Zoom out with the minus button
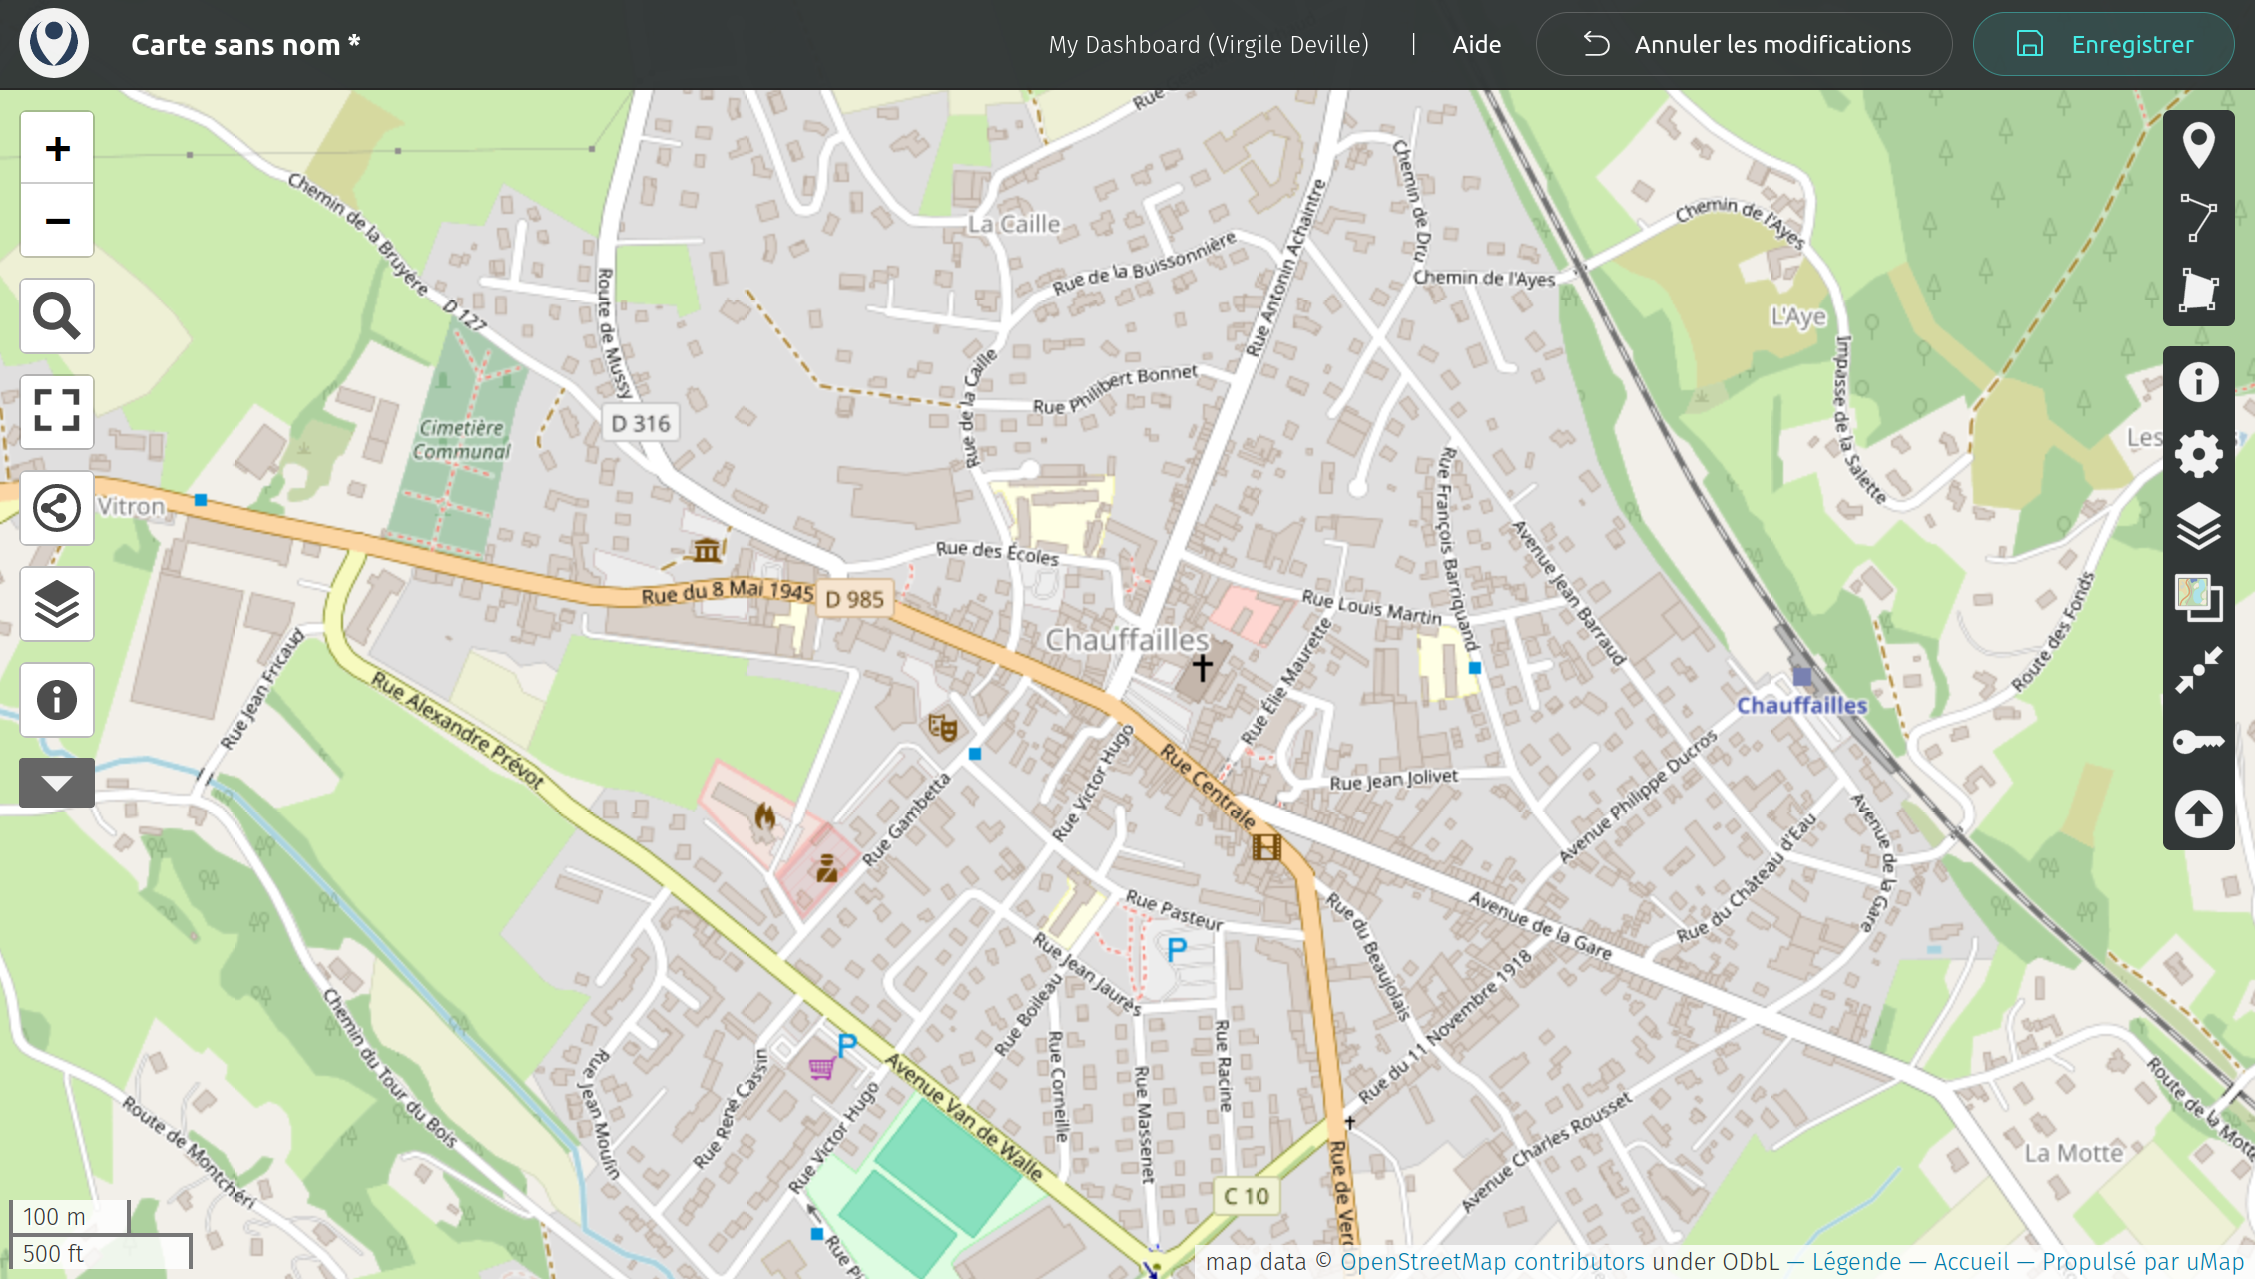 pos(57,220)
